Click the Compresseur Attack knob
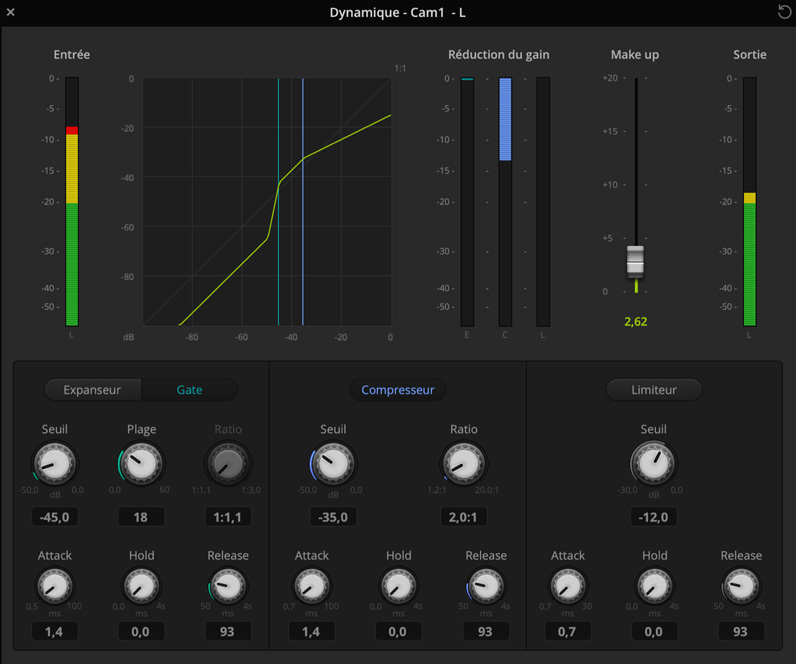 click(x=311, y=586)
